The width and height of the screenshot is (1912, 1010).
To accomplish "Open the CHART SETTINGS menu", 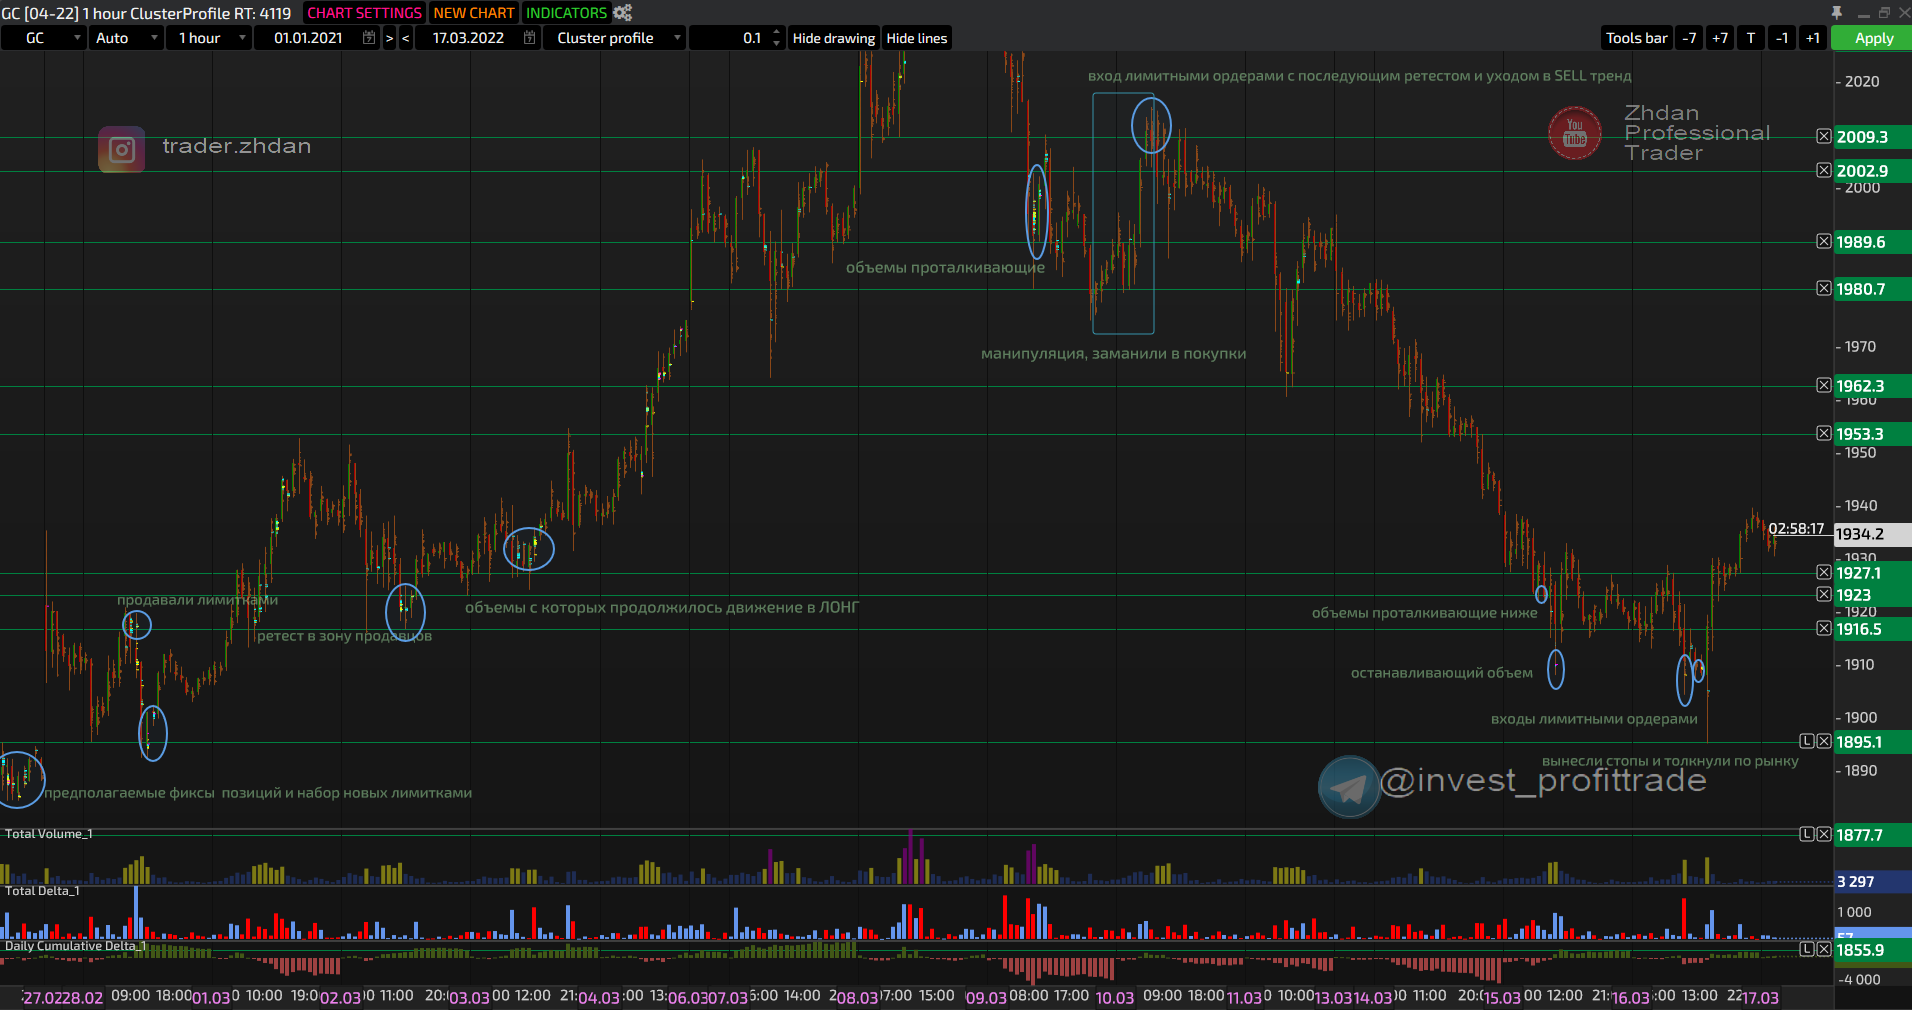I will point(364,13).
